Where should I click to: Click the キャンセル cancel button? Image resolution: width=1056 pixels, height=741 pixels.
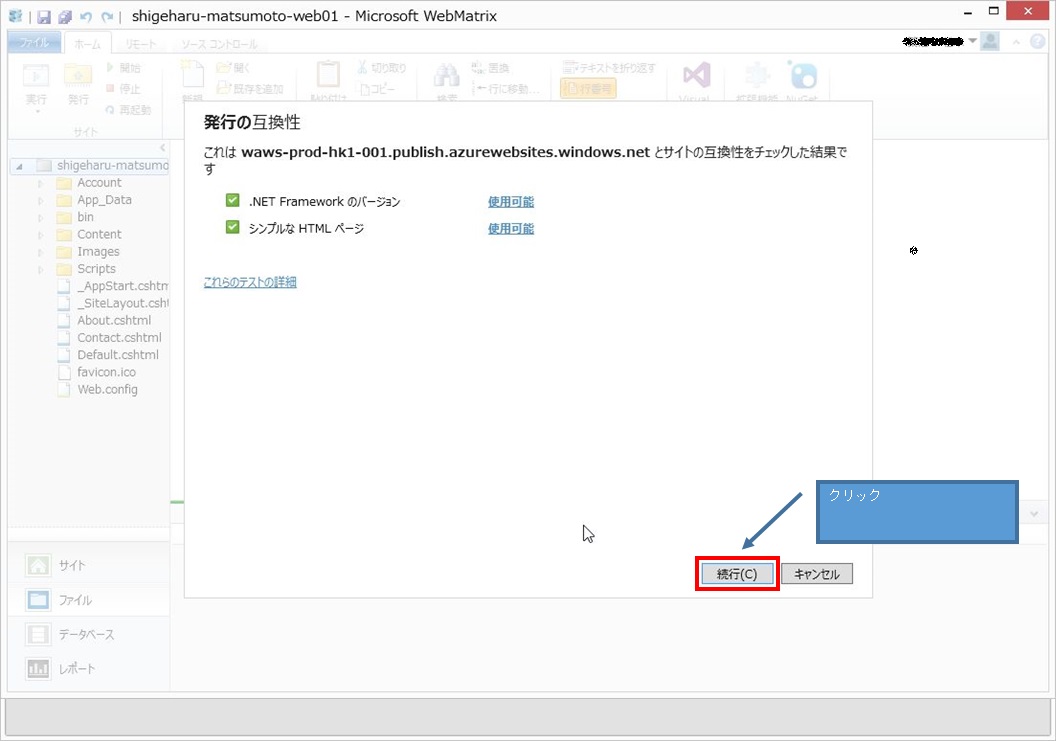click(817, 574)
